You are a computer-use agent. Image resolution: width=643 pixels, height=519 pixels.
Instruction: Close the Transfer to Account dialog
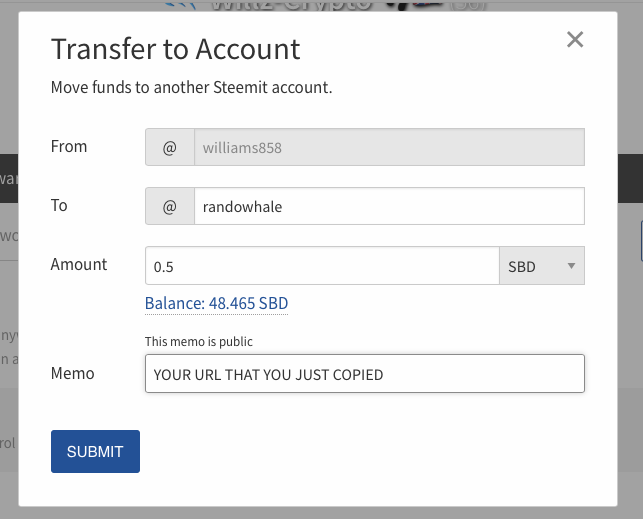[574, 40]
